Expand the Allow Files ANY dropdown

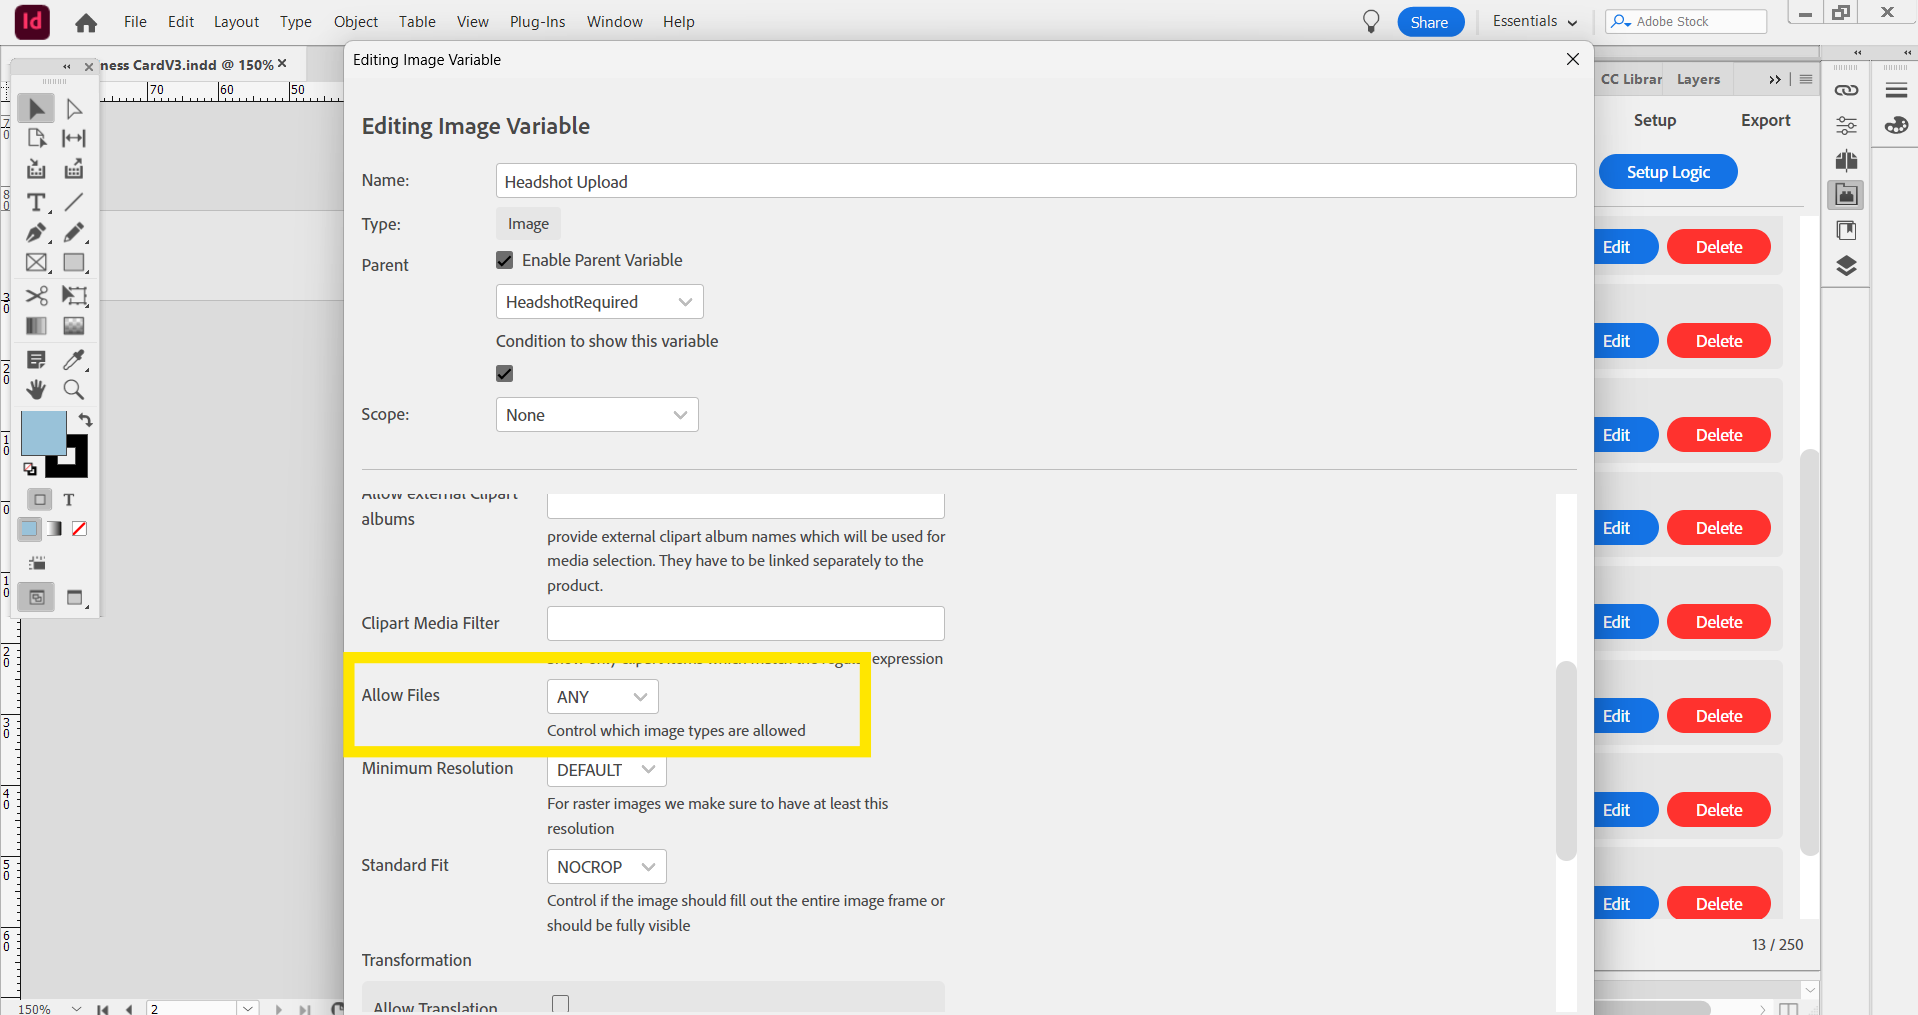602,697
